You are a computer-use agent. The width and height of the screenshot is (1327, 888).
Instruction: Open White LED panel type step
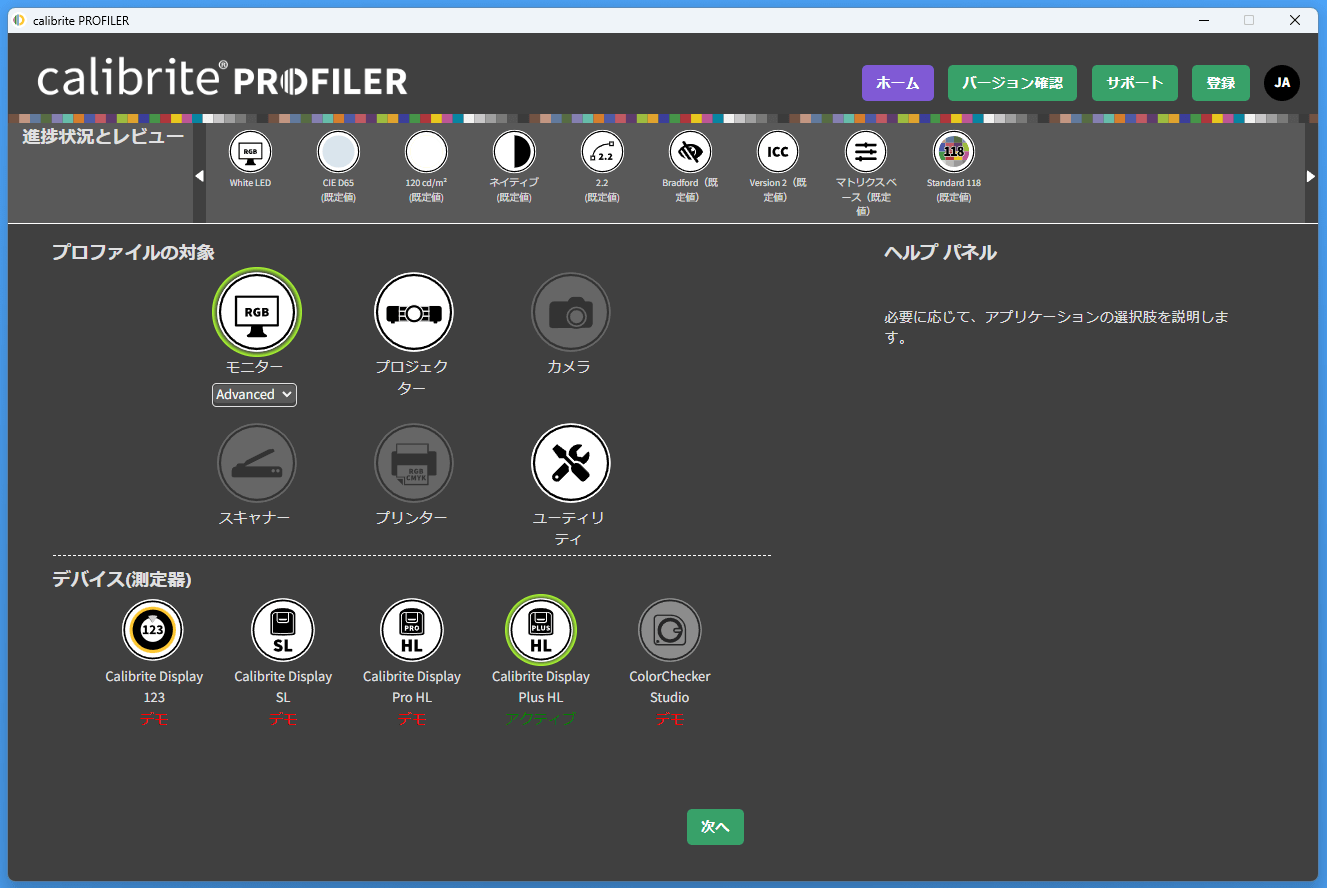click(x=250, y=153)
